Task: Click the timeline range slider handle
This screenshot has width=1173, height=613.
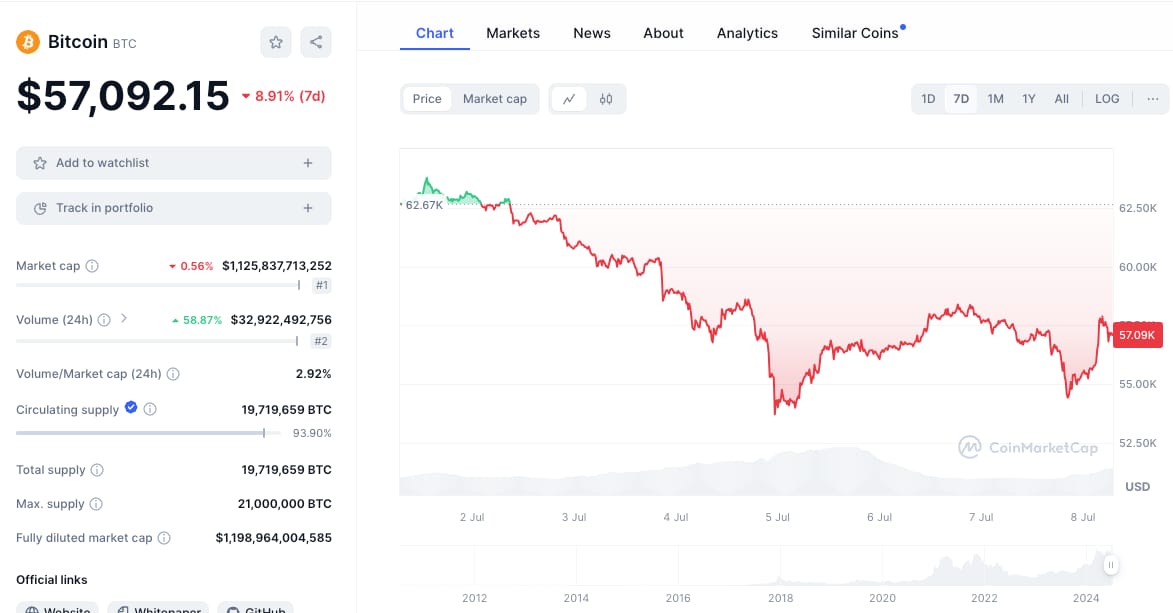Action: click(x=1110, y=565)
